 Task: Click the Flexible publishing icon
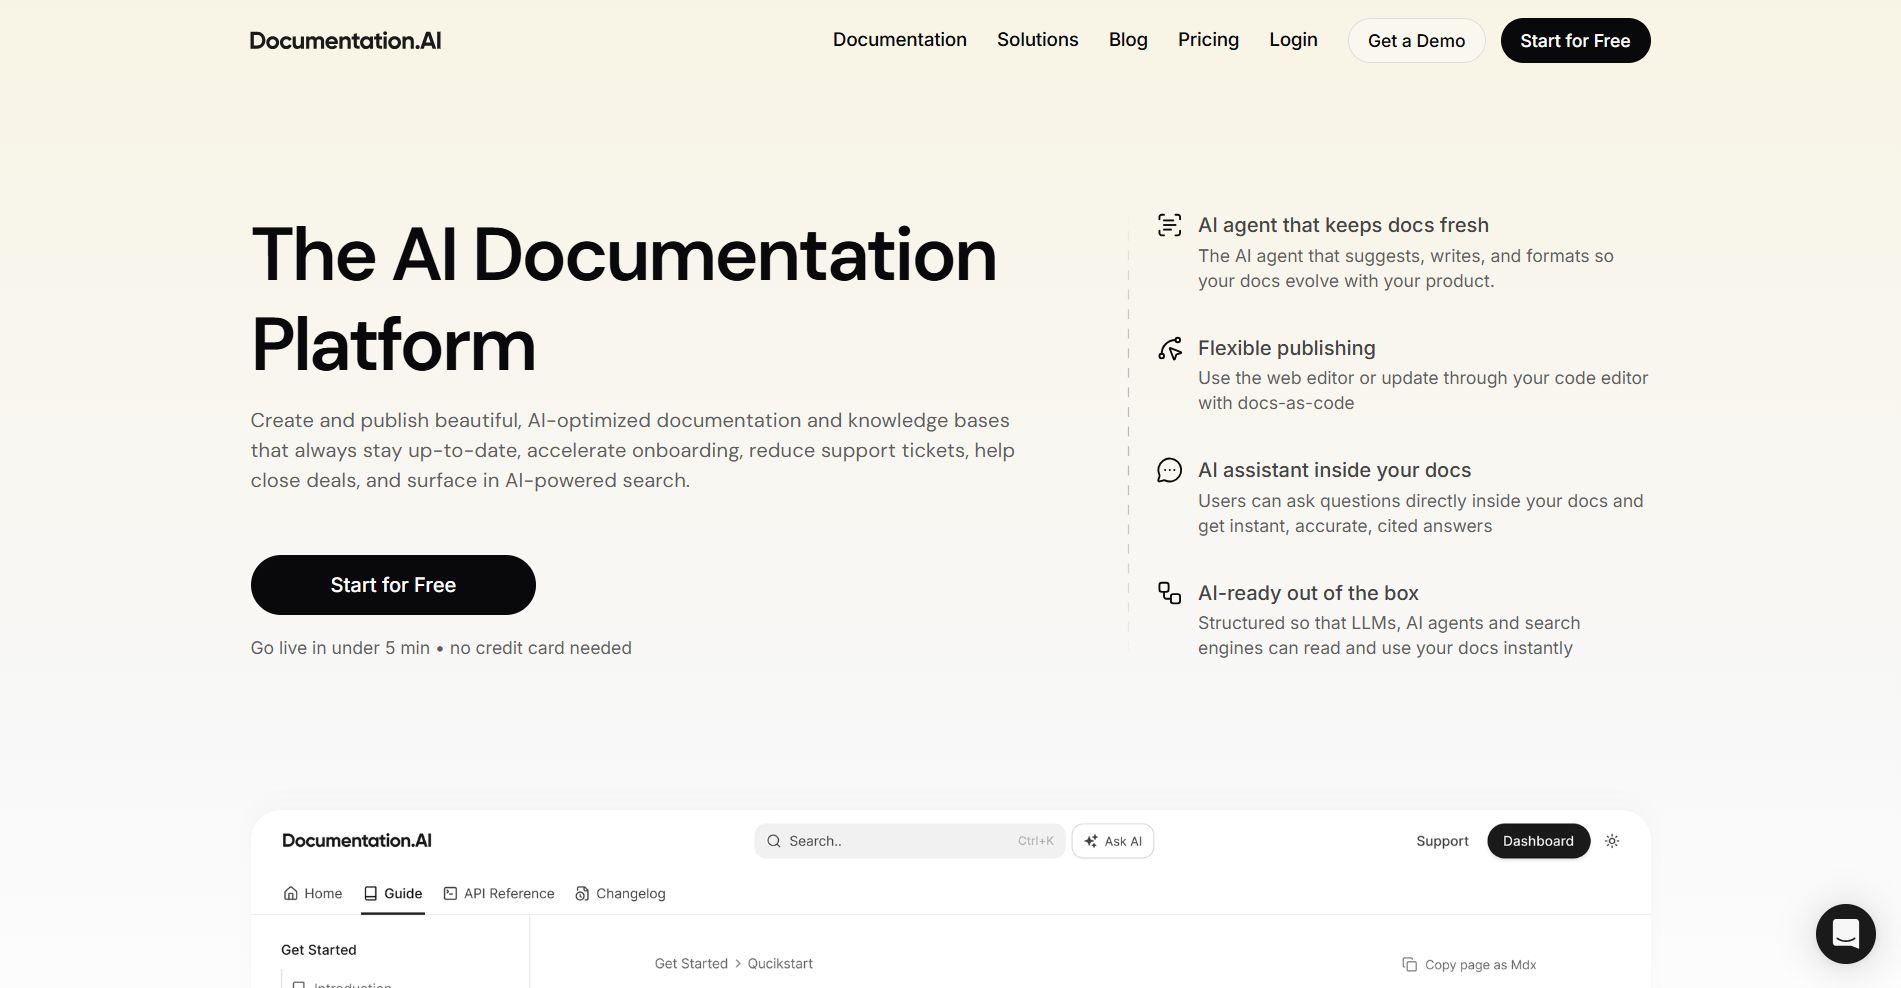tap(1169, 348)
